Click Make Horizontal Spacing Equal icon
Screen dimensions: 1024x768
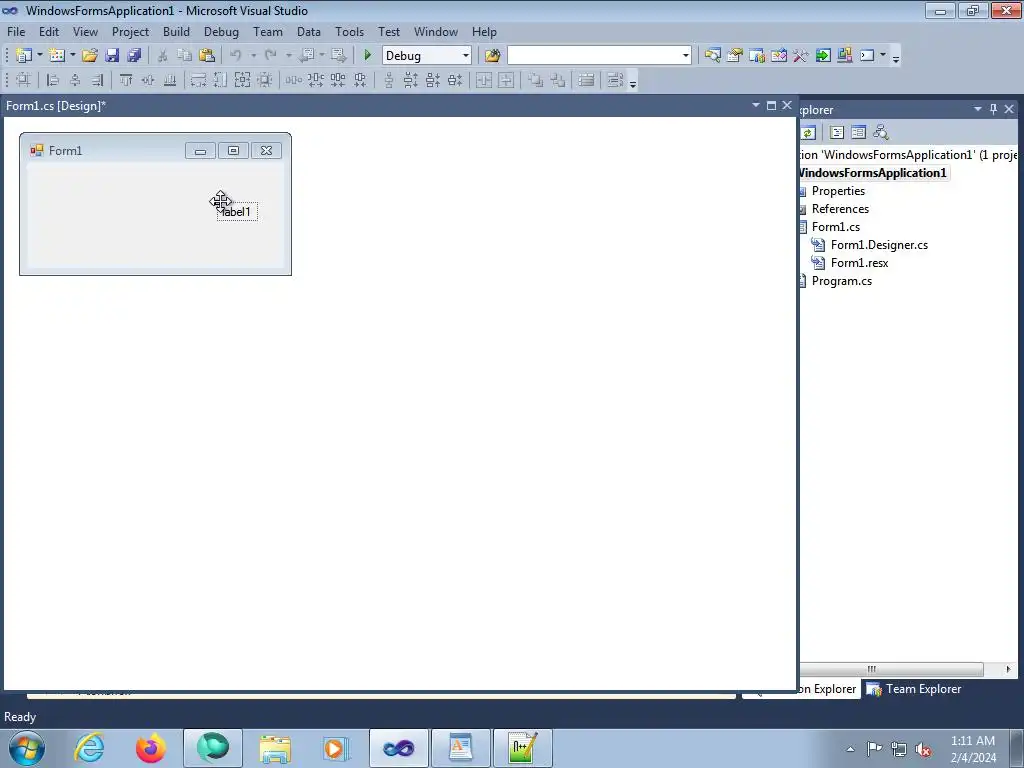click(x=294, y=80)
